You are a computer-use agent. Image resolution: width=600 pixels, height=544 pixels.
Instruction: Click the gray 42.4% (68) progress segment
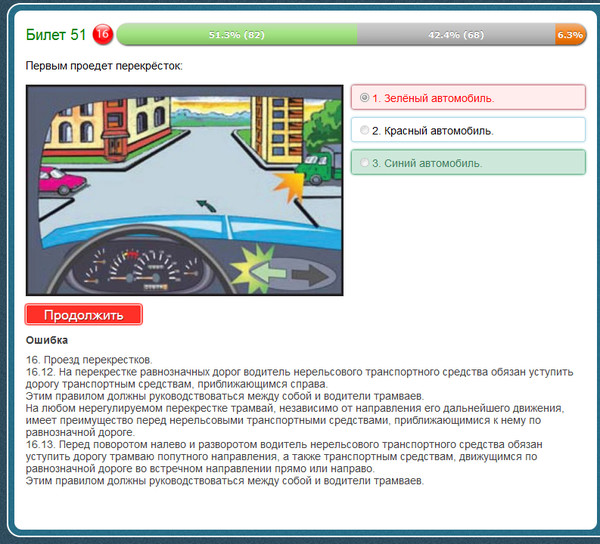pyautogui.click(x=455, y=35)
